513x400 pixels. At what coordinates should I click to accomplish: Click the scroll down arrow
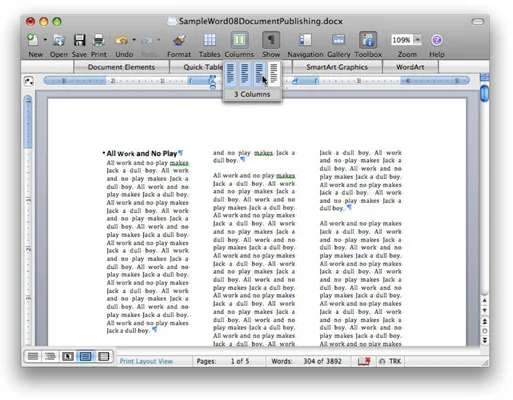(x=485, y=310)
